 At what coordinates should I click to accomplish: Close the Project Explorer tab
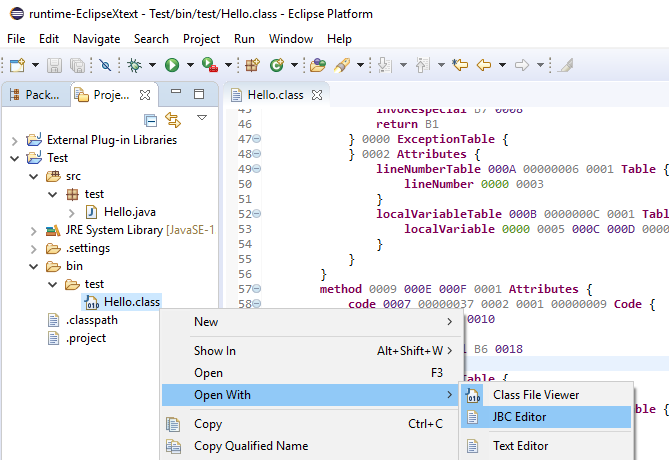pos(145,95)
